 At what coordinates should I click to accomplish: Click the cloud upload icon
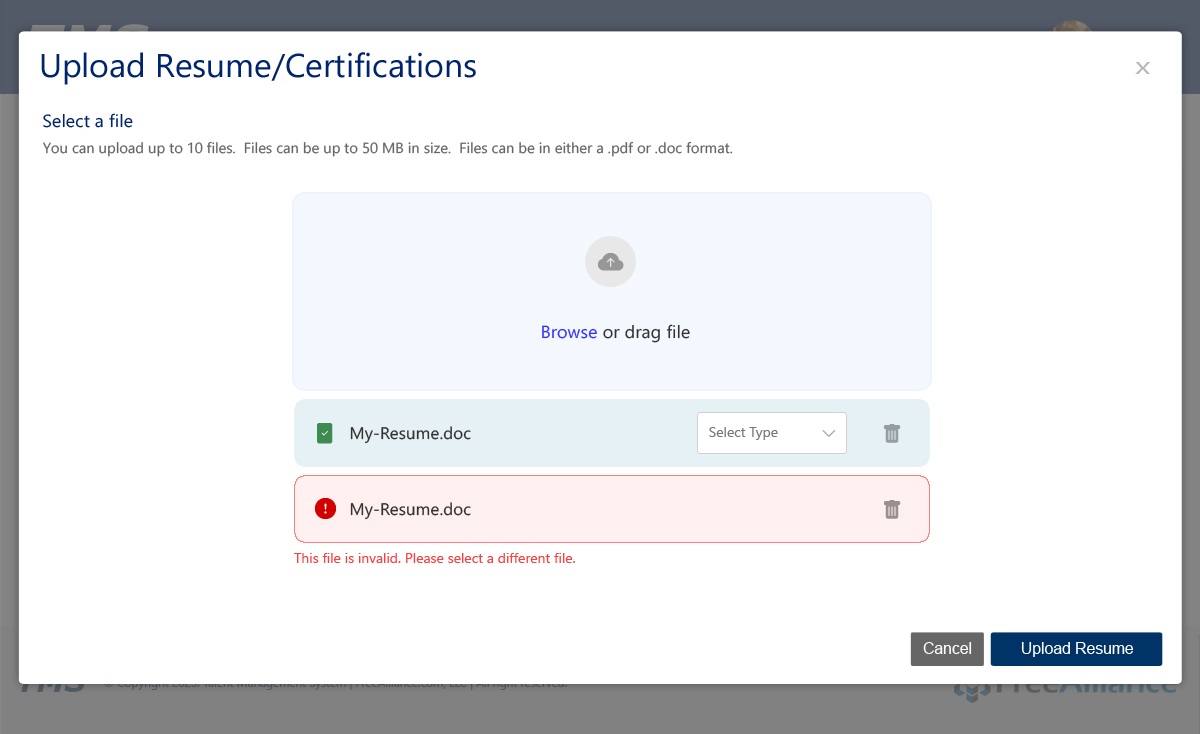[610, 262]
